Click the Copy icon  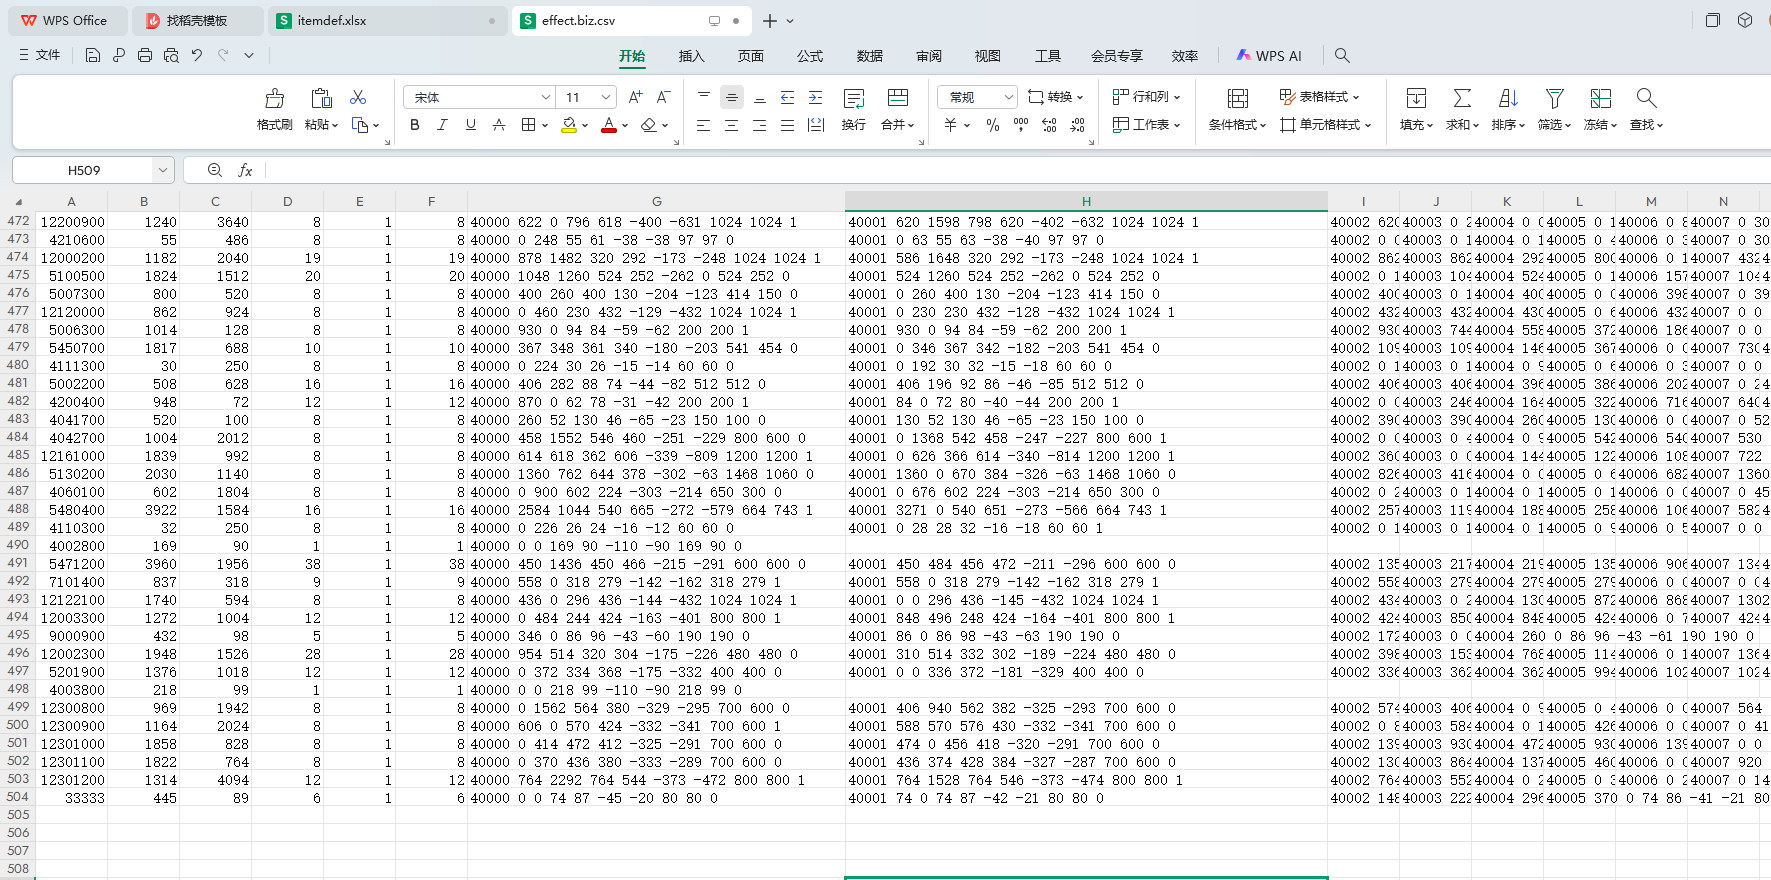coord(360,125)
